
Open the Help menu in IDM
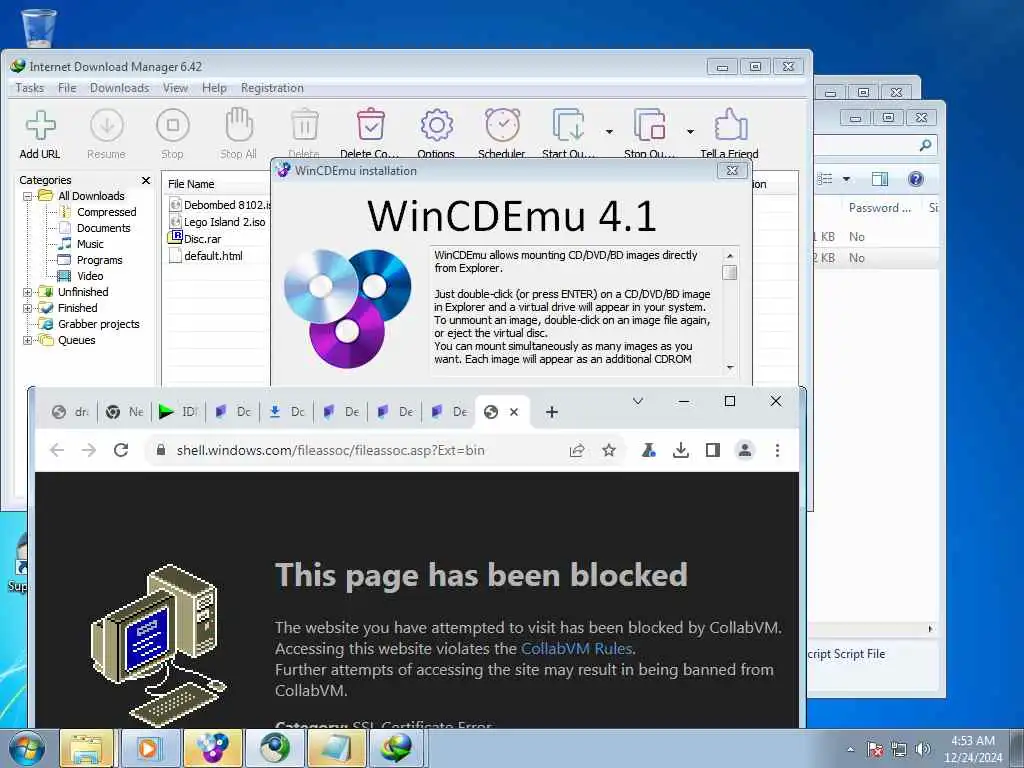pyautogui.click(x=214, y=88)
